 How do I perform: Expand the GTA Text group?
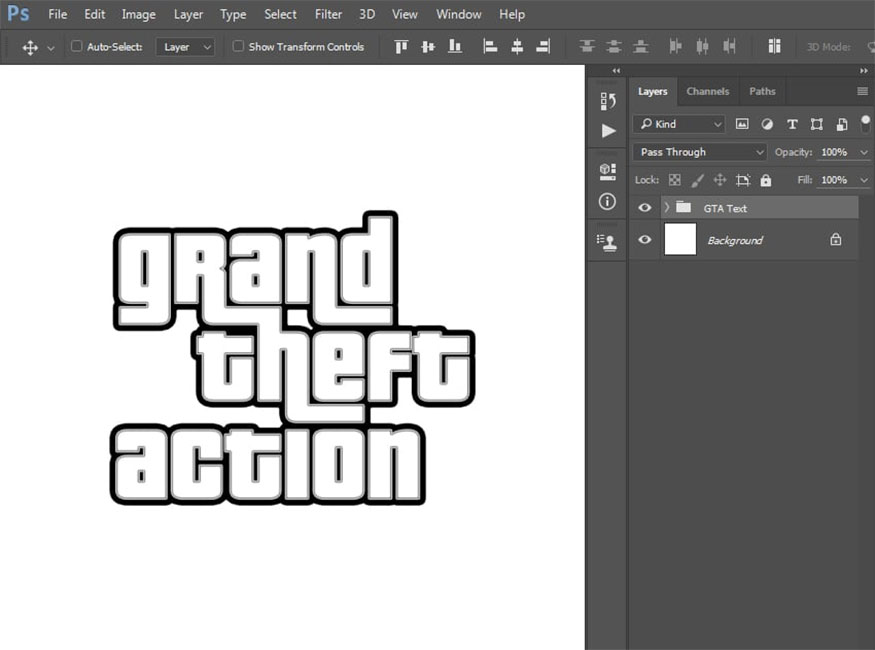pyautogui.click(x=666, y=208)
